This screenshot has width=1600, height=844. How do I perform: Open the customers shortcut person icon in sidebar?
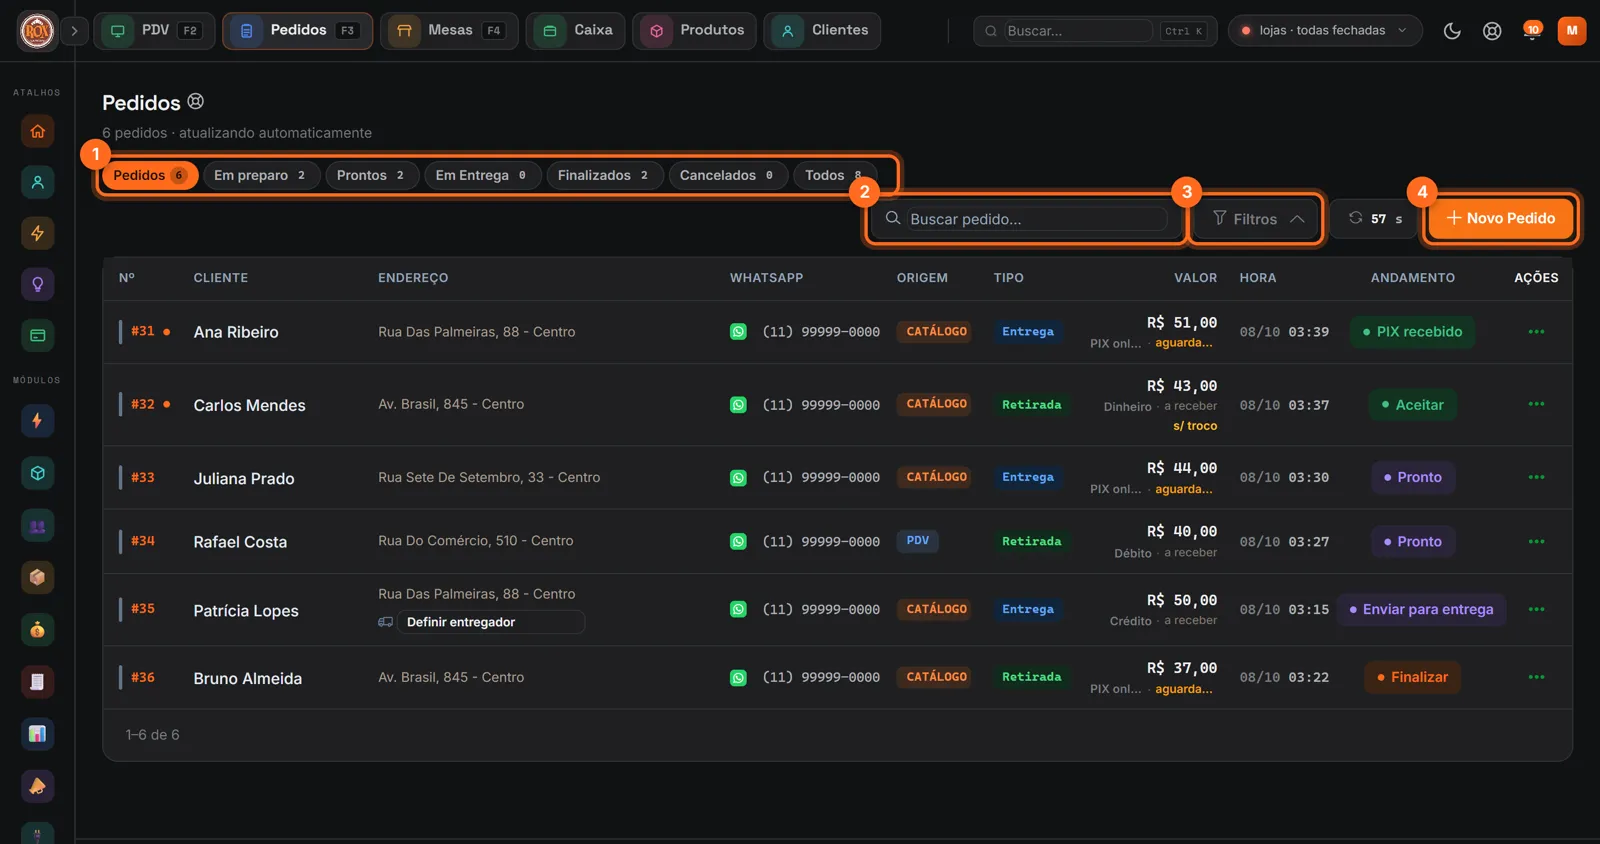tap(37, 182)
